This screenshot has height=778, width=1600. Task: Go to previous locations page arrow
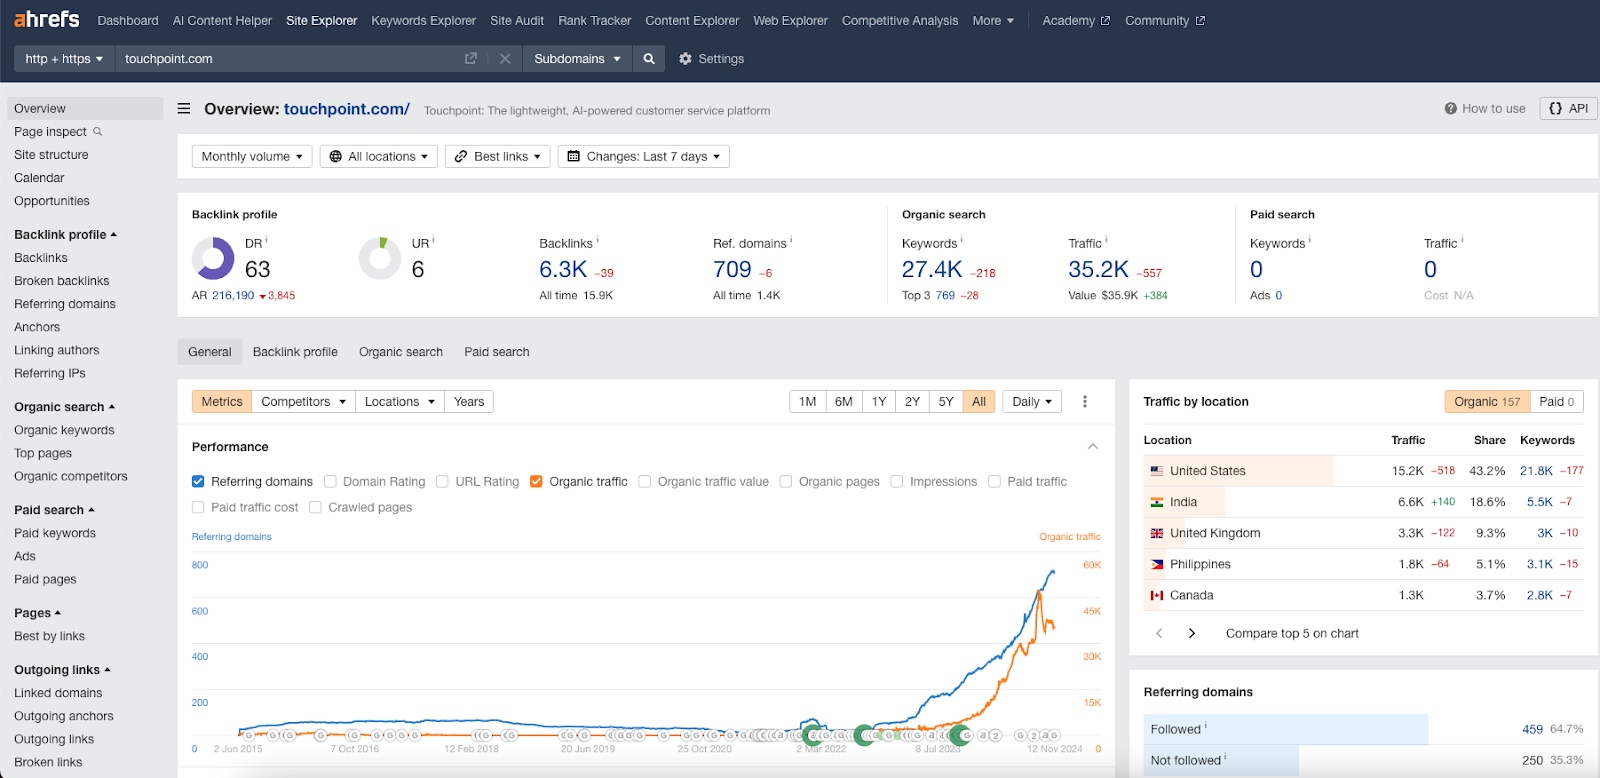[1159, 633]
